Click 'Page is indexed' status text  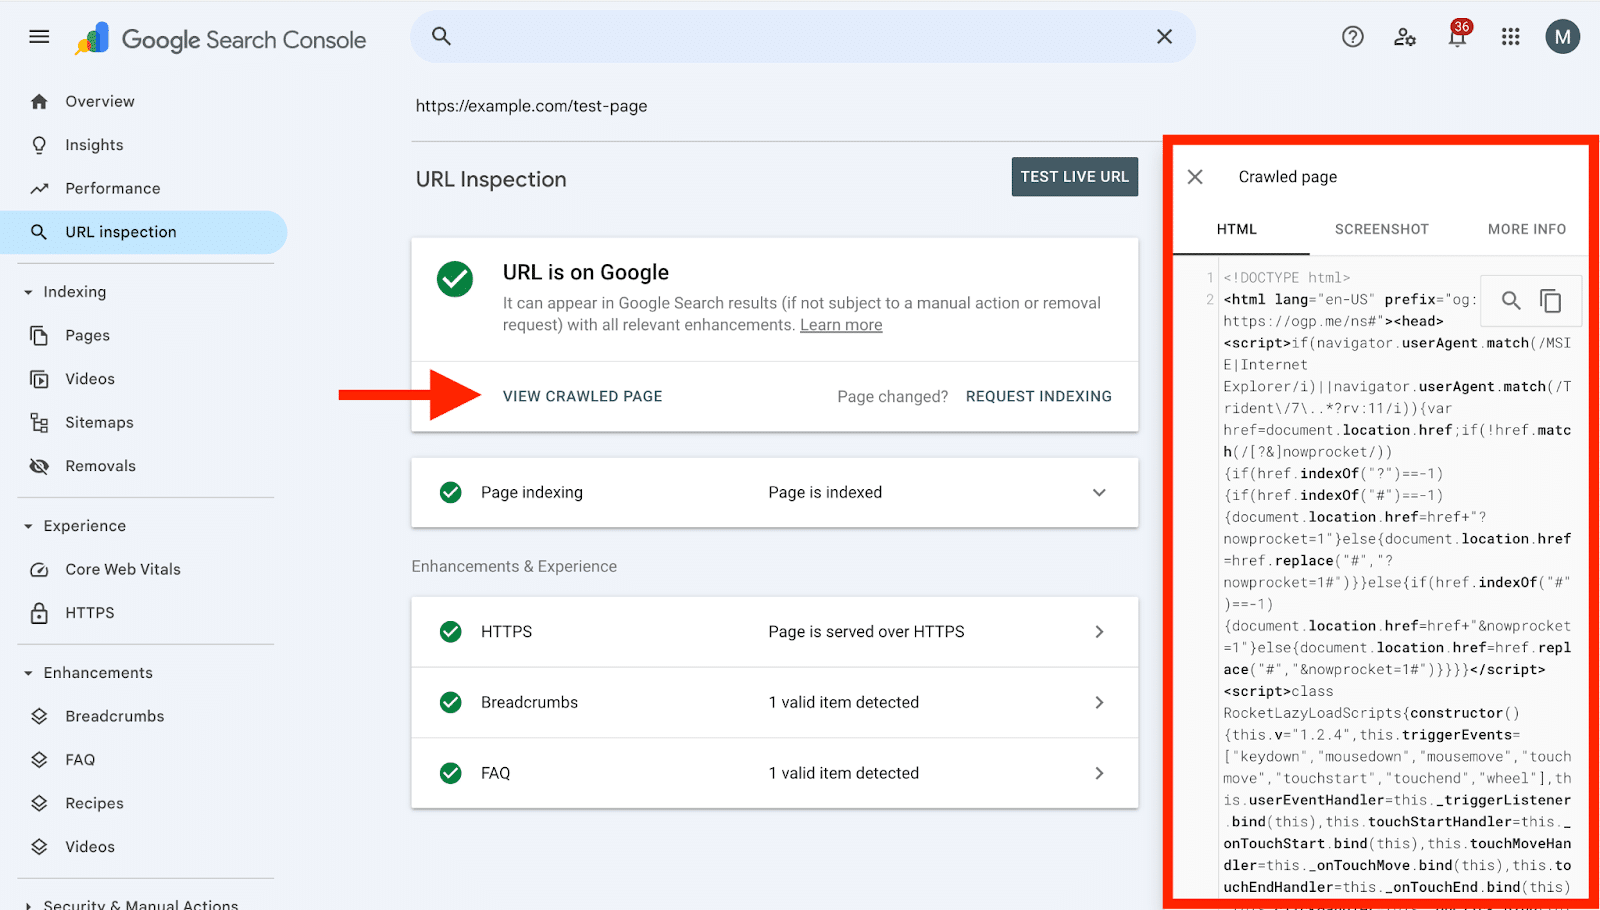click(x=825, y=492)
